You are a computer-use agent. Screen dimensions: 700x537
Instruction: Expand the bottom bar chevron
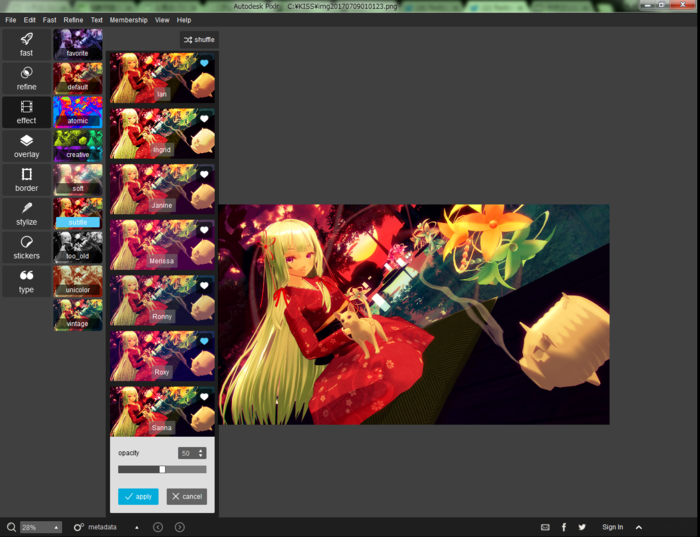pyautogui.click(x=639, y=527)
